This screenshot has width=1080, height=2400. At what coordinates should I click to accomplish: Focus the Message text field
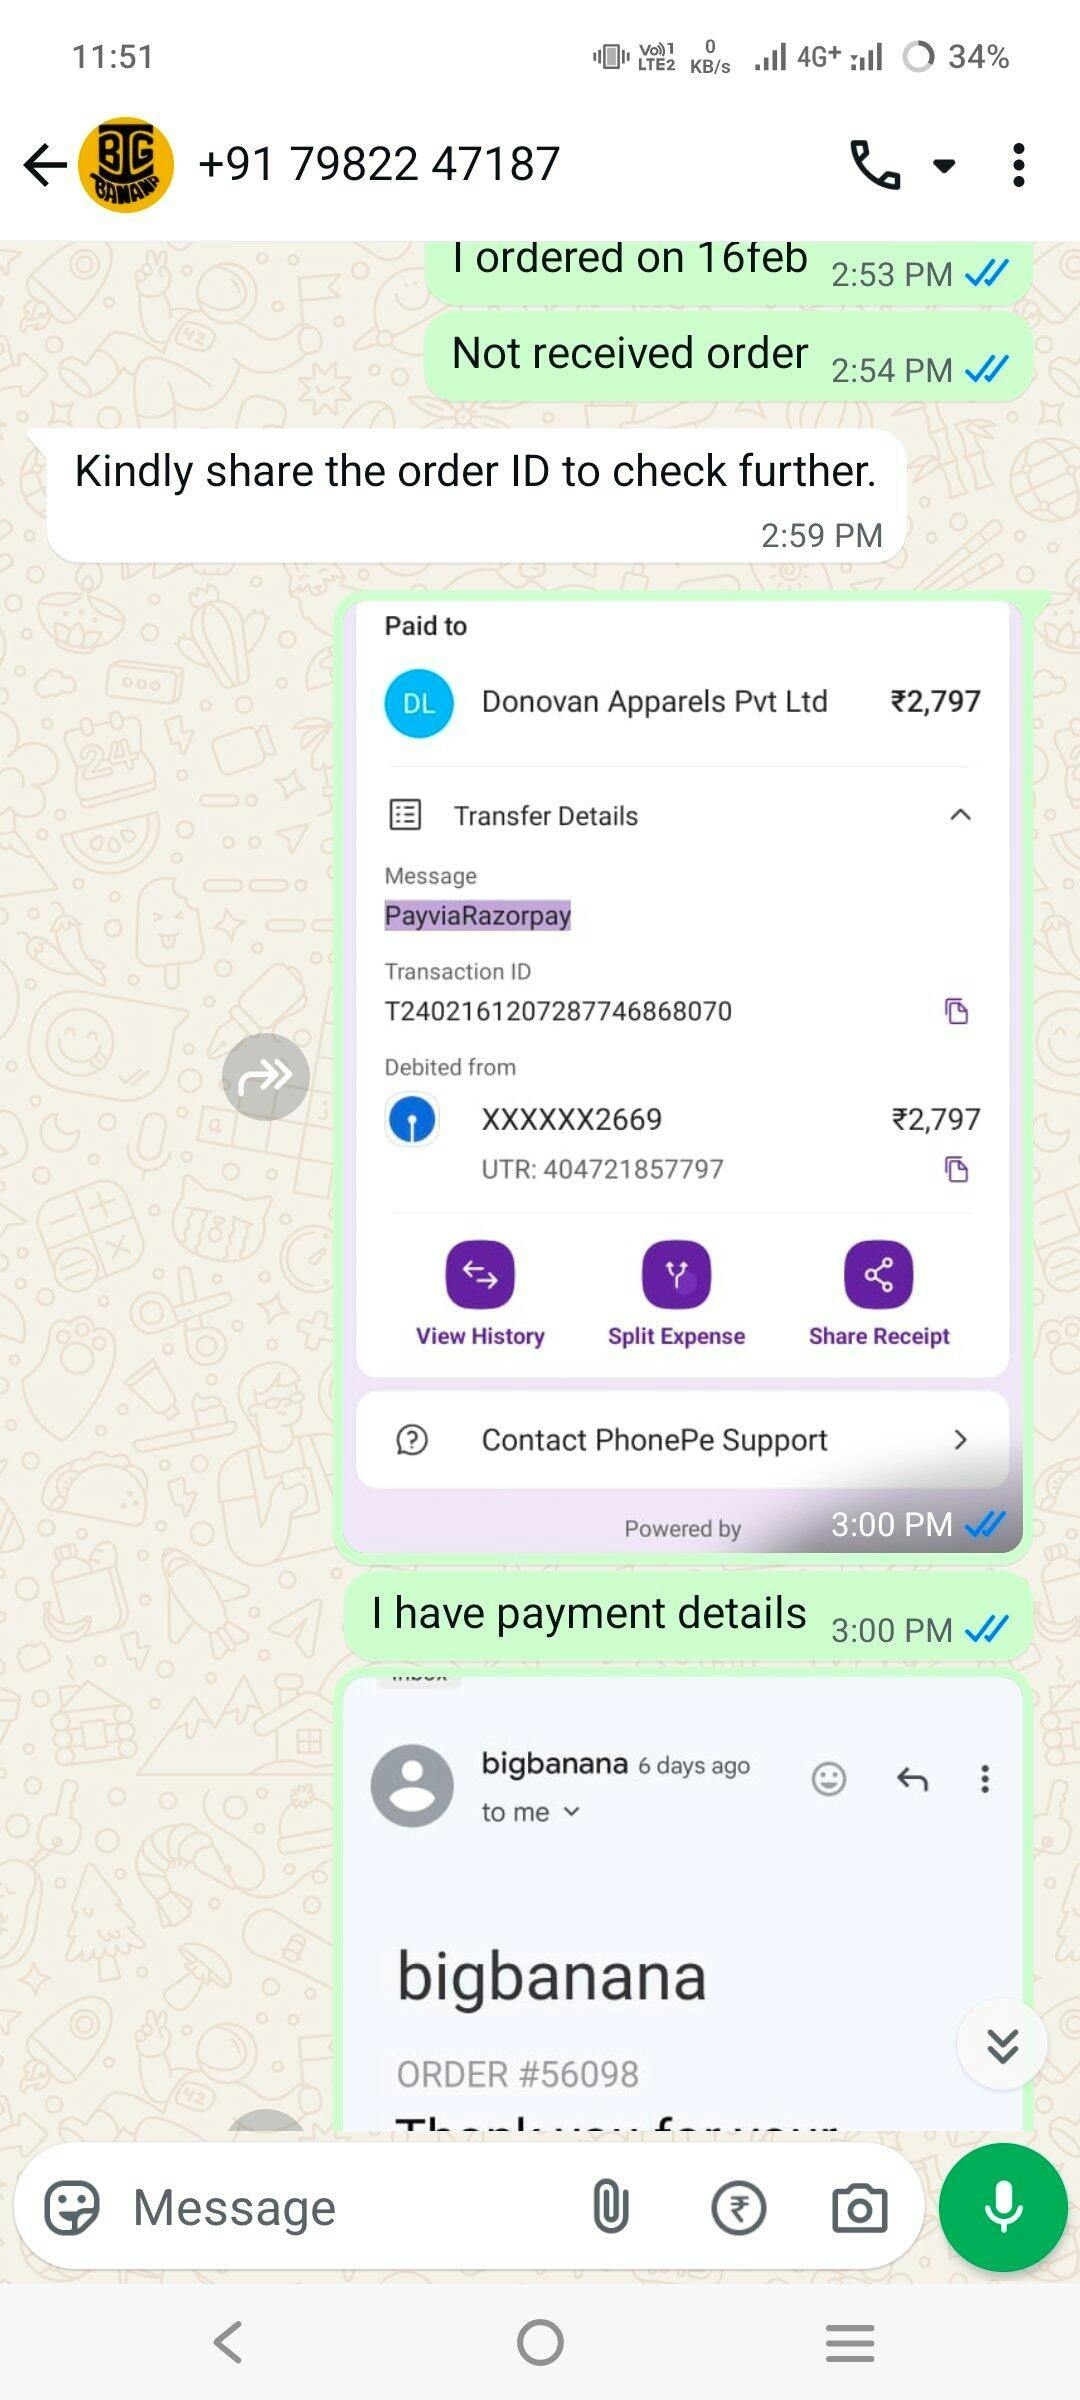coord(340,2207)
